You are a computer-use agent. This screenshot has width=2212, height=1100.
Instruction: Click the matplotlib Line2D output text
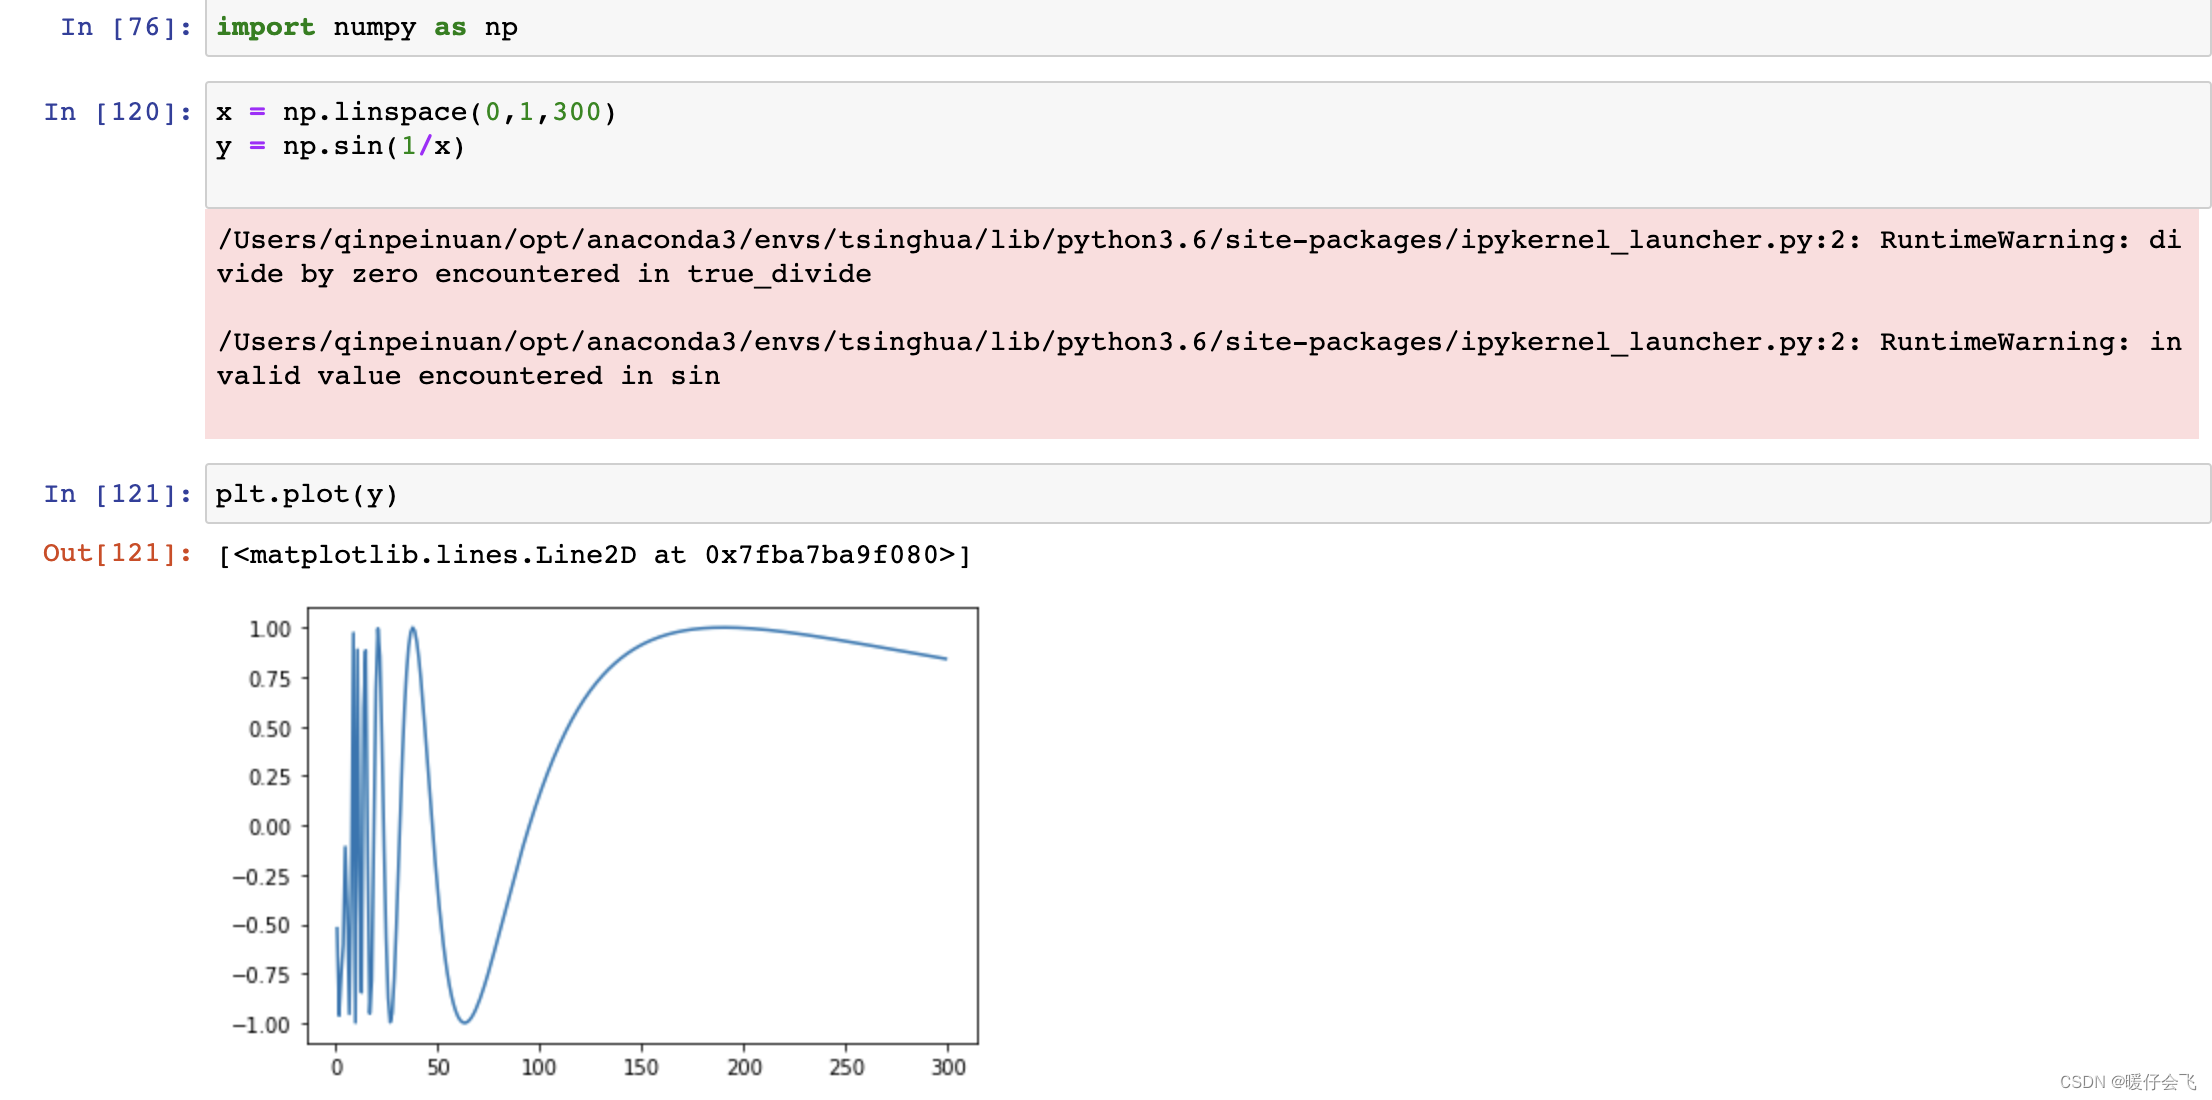[595, 555]
